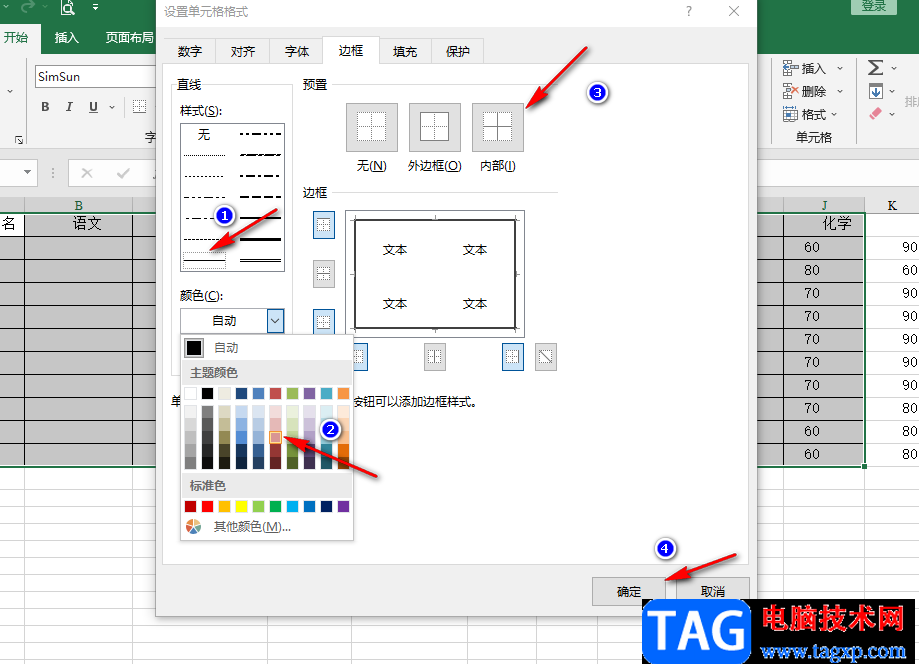
Task: Select the 语文 header cell
Action: 79,224
